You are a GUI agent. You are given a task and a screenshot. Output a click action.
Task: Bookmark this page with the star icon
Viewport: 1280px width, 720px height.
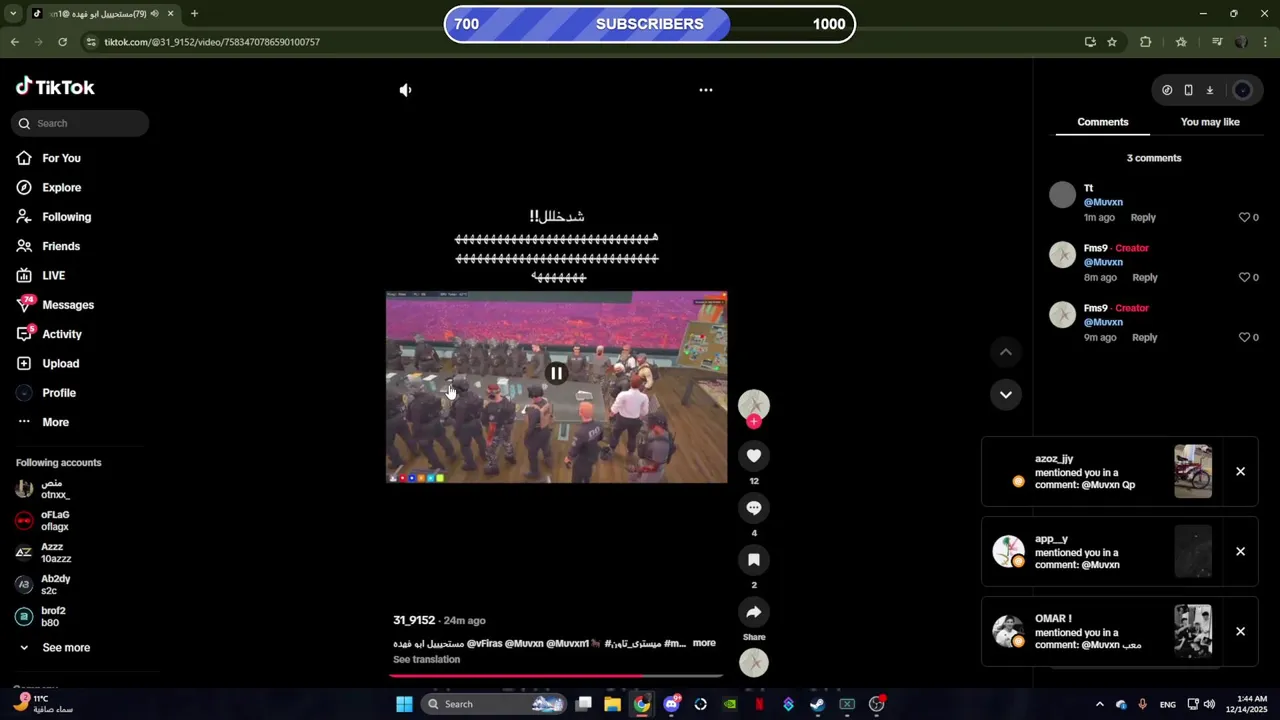[1112, 42]
